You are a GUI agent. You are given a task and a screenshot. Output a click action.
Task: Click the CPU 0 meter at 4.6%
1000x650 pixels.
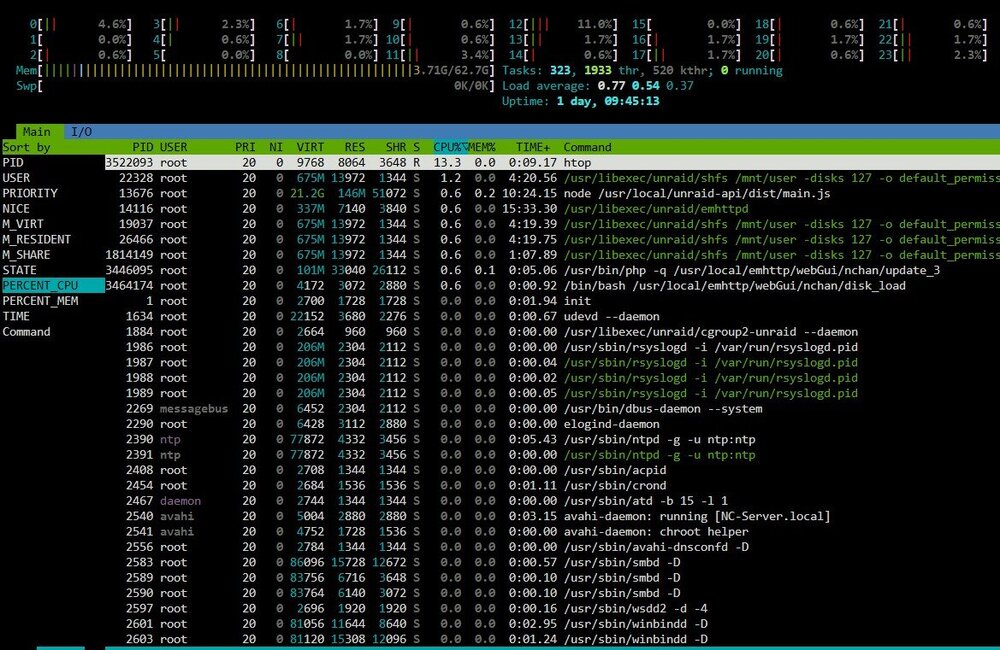[80, 24]
